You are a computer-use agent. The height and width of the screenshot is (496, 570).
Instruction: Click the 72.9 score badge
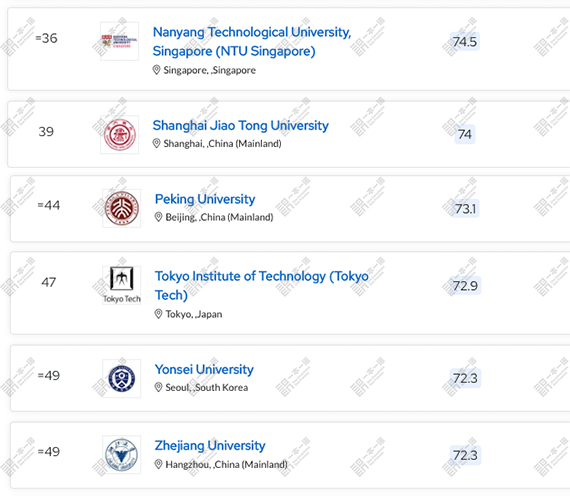pyautogui.click(x=465, y=286)
